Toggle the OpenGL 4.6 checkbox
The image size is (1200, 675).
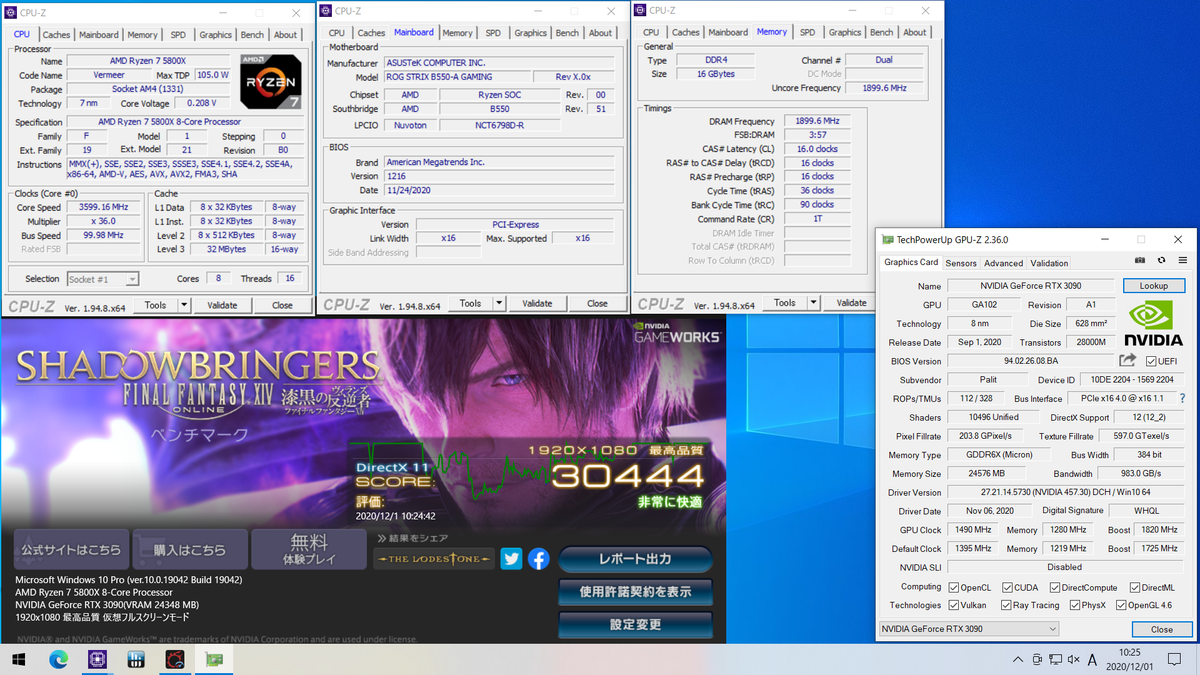[x=1121, y=605]
